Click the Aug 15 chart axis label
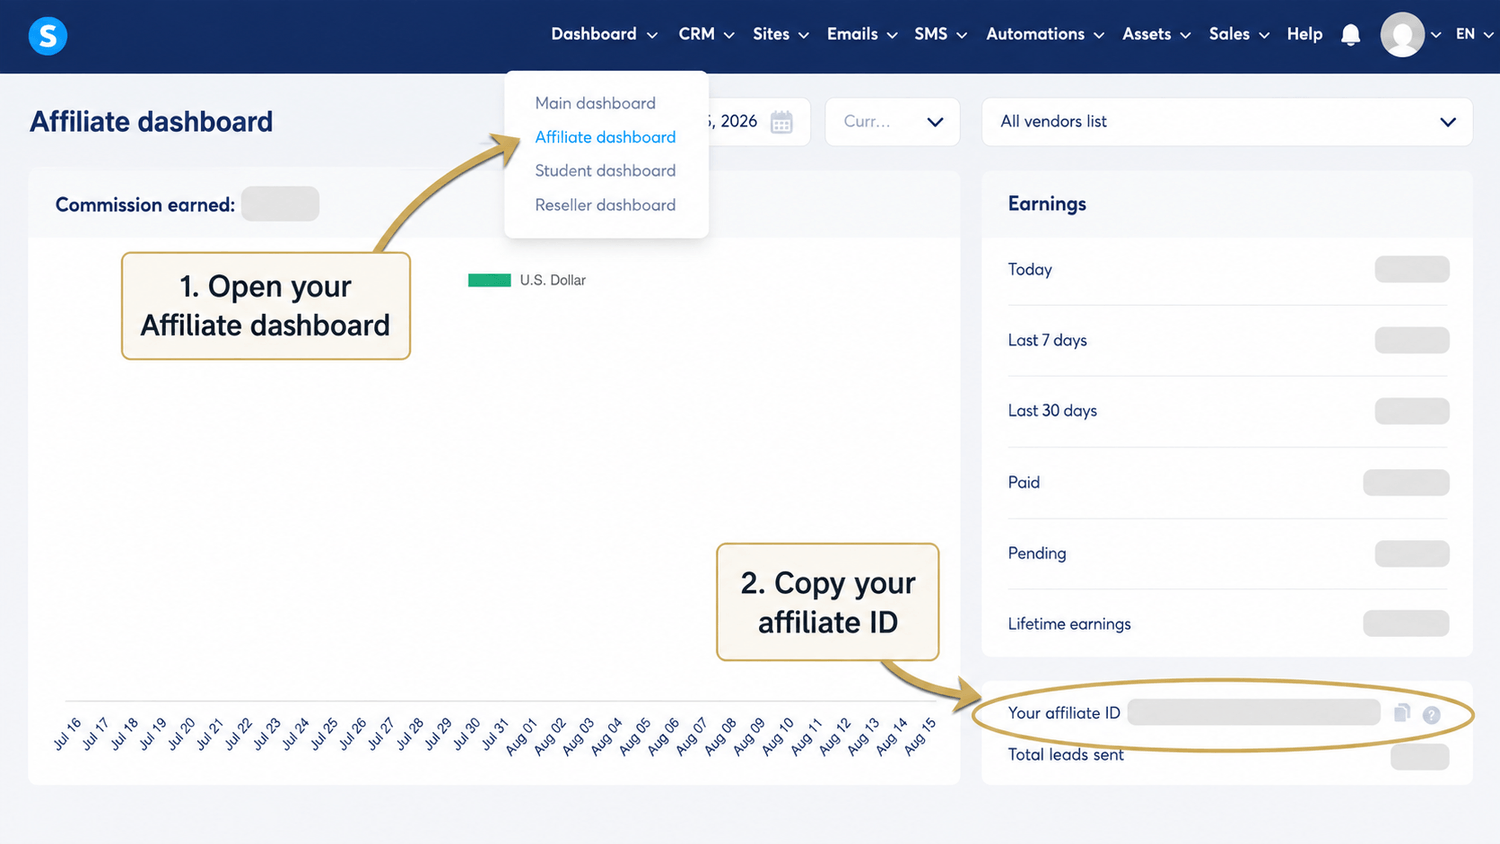The image size is (1500, 844). pyautogui.click(x=920, y=735)
